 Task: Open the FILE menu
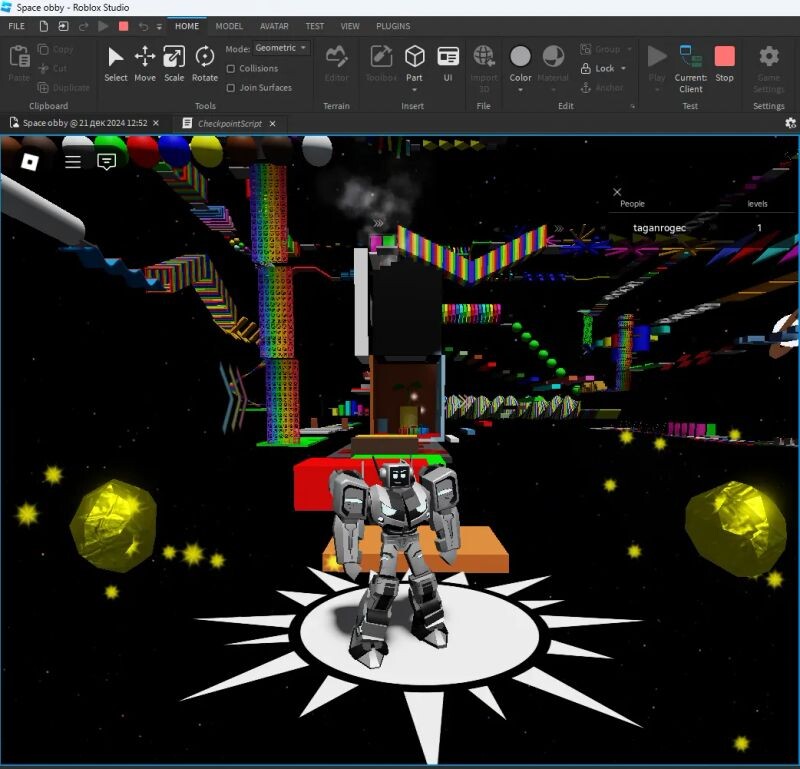click(x=17, y=26)
